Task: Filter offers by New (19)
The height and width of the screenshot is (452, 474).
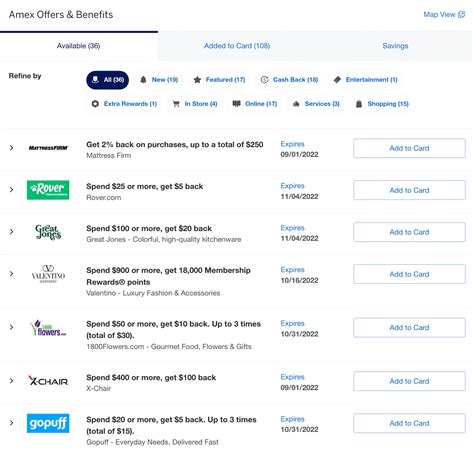Action: [159, 80]
